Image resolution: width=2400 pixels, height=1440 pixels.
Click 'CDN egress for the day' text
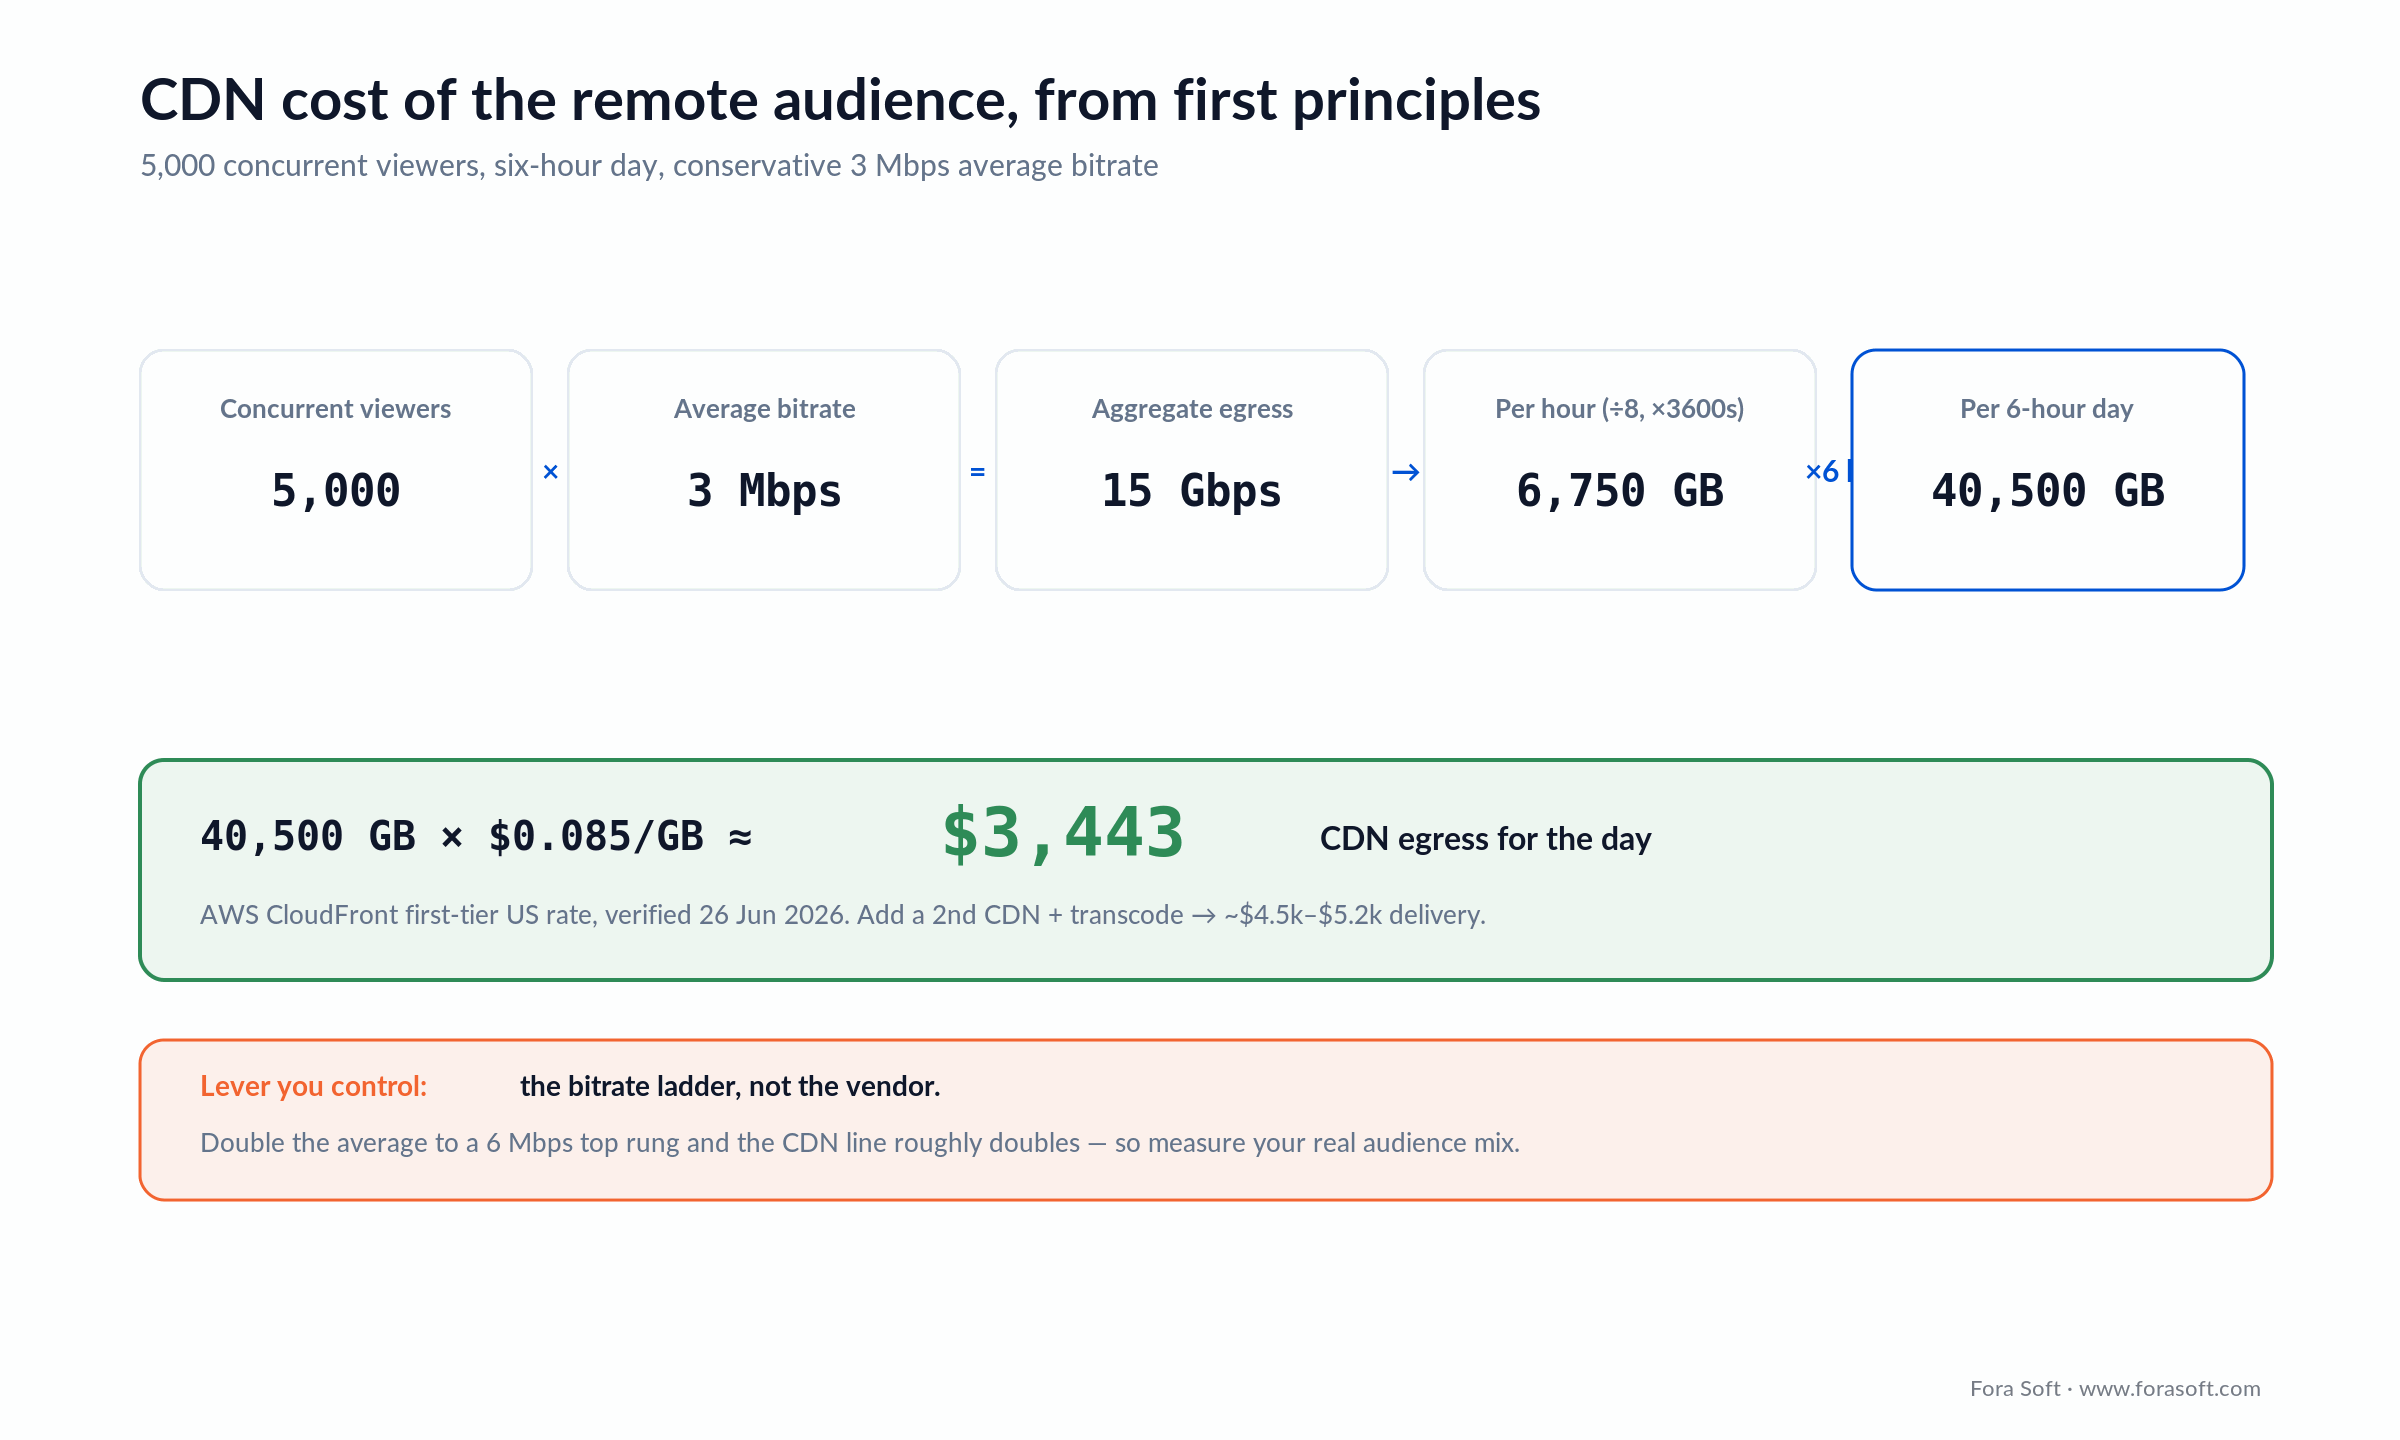[x=1485, y=838]
